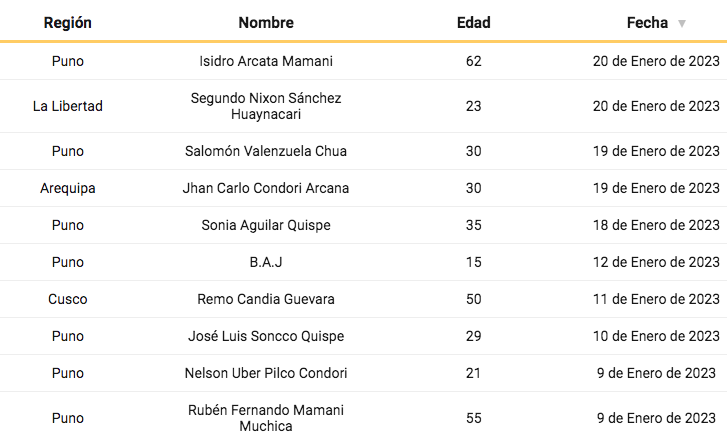Sort table by Edad column header
This screenshot has height=435, width=727.
point(473,22)
